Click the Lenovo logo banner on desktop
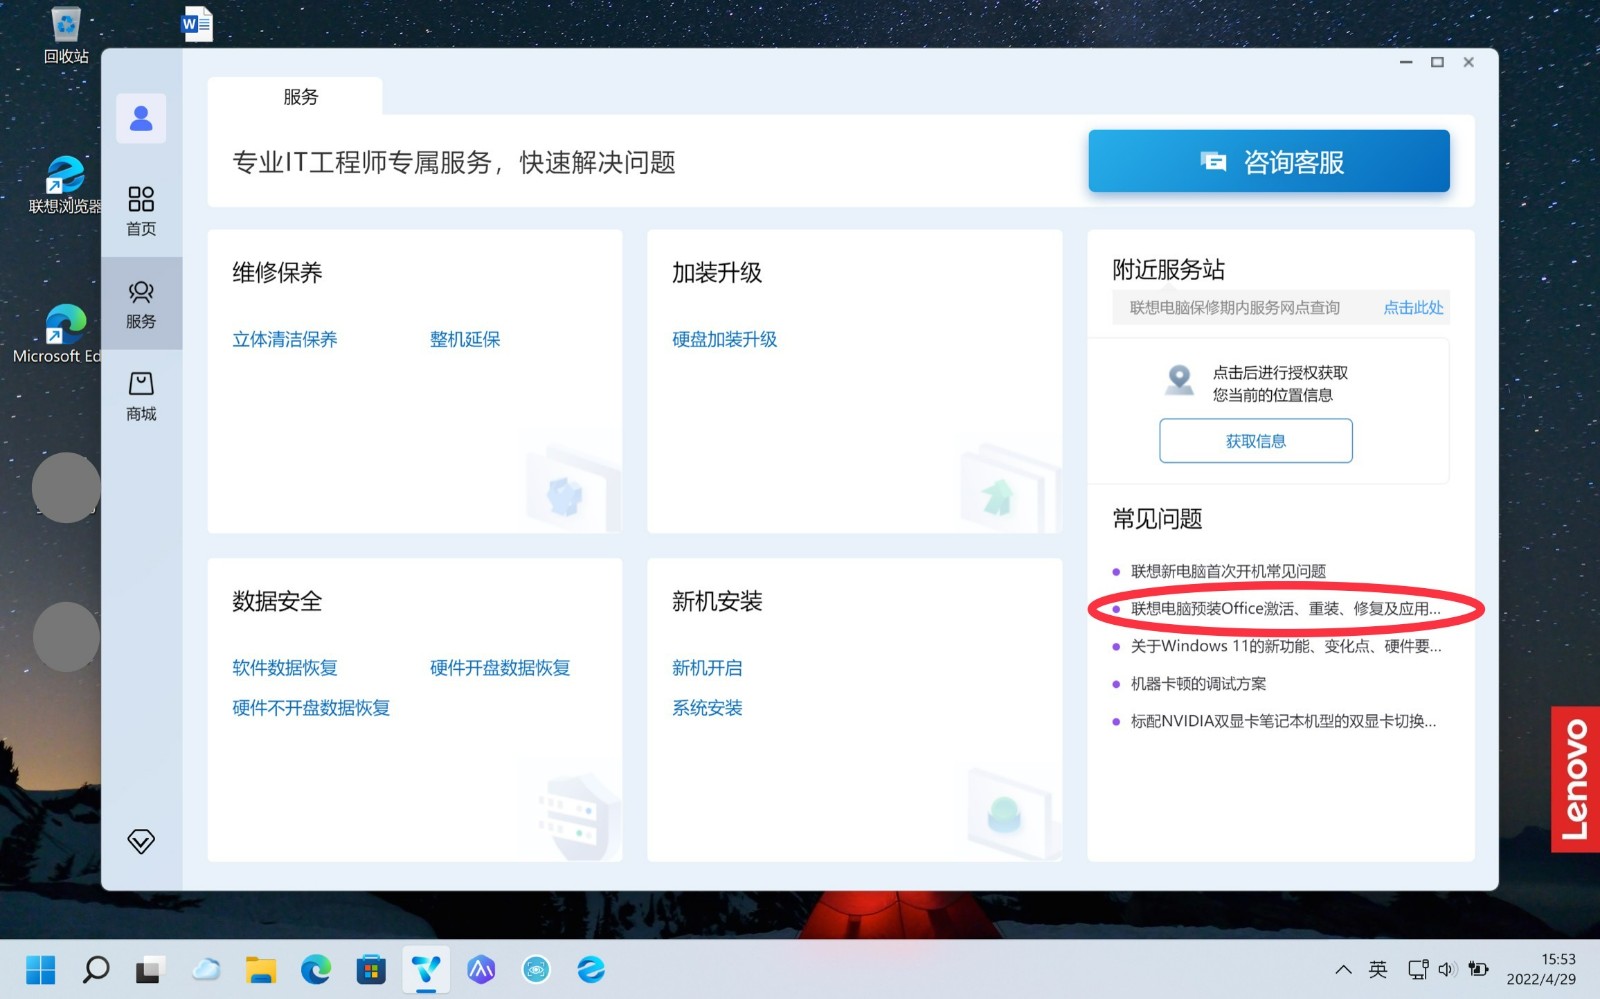The width and height of the screenshot is (1600, 999). coord(1575,779)
